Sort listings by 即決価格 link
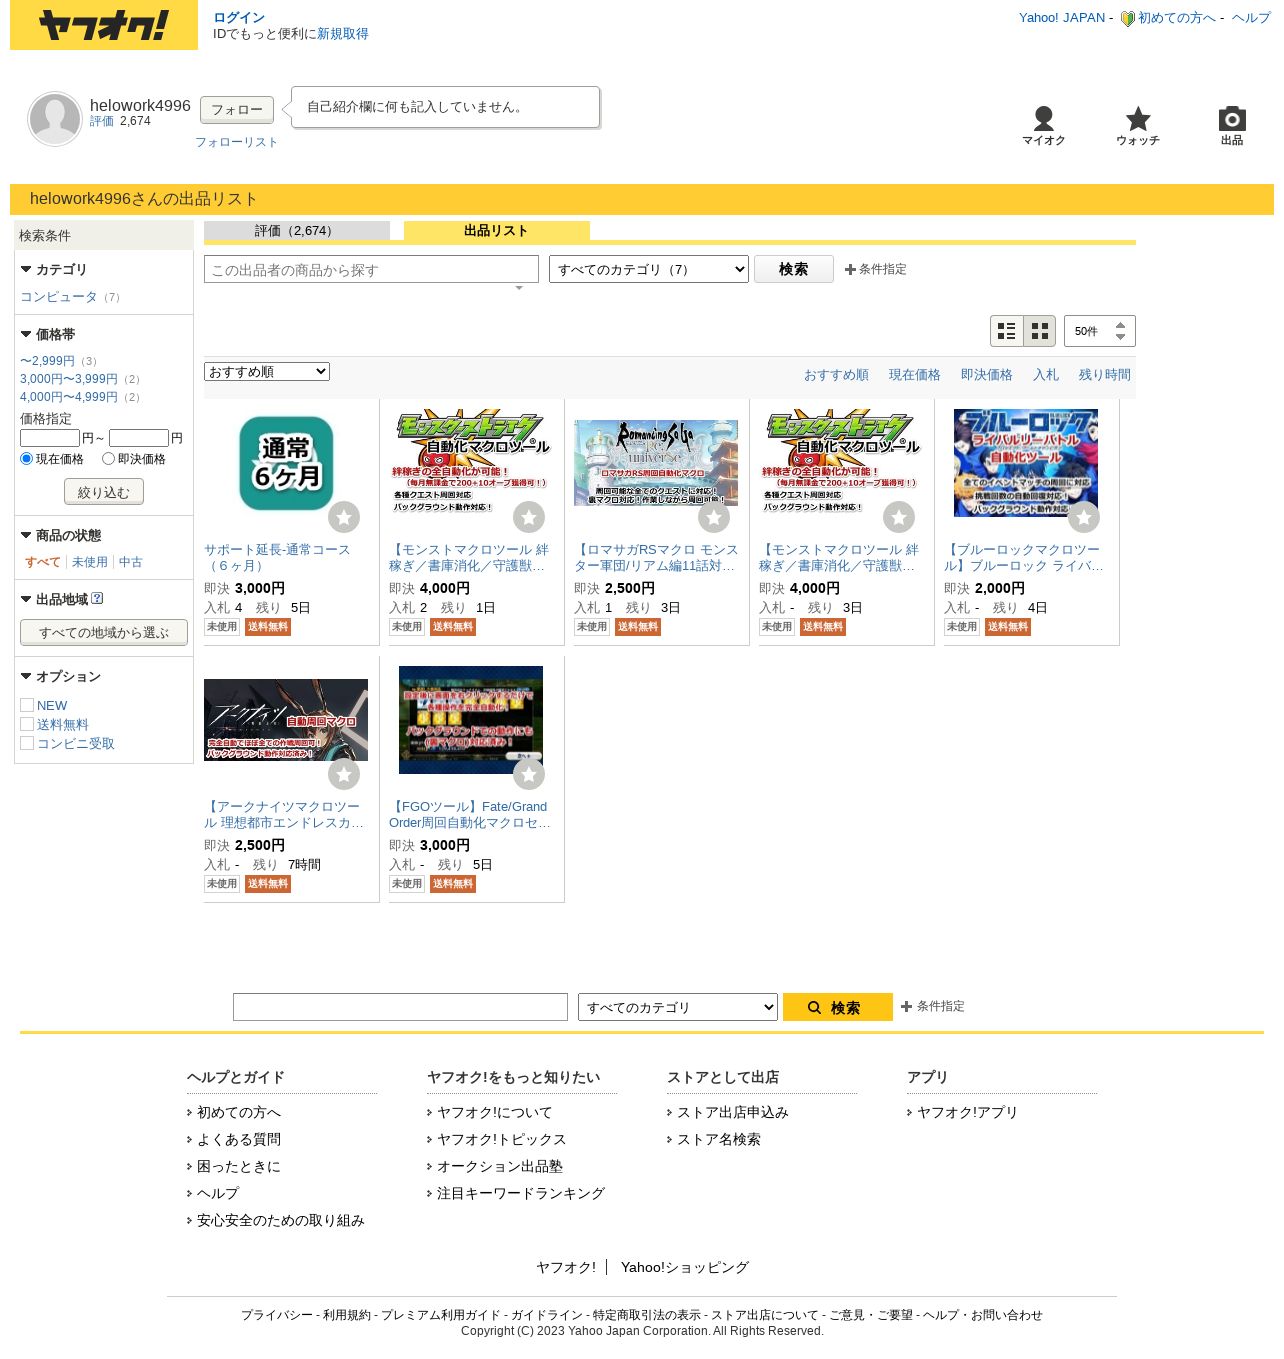 tap(987, 375)
